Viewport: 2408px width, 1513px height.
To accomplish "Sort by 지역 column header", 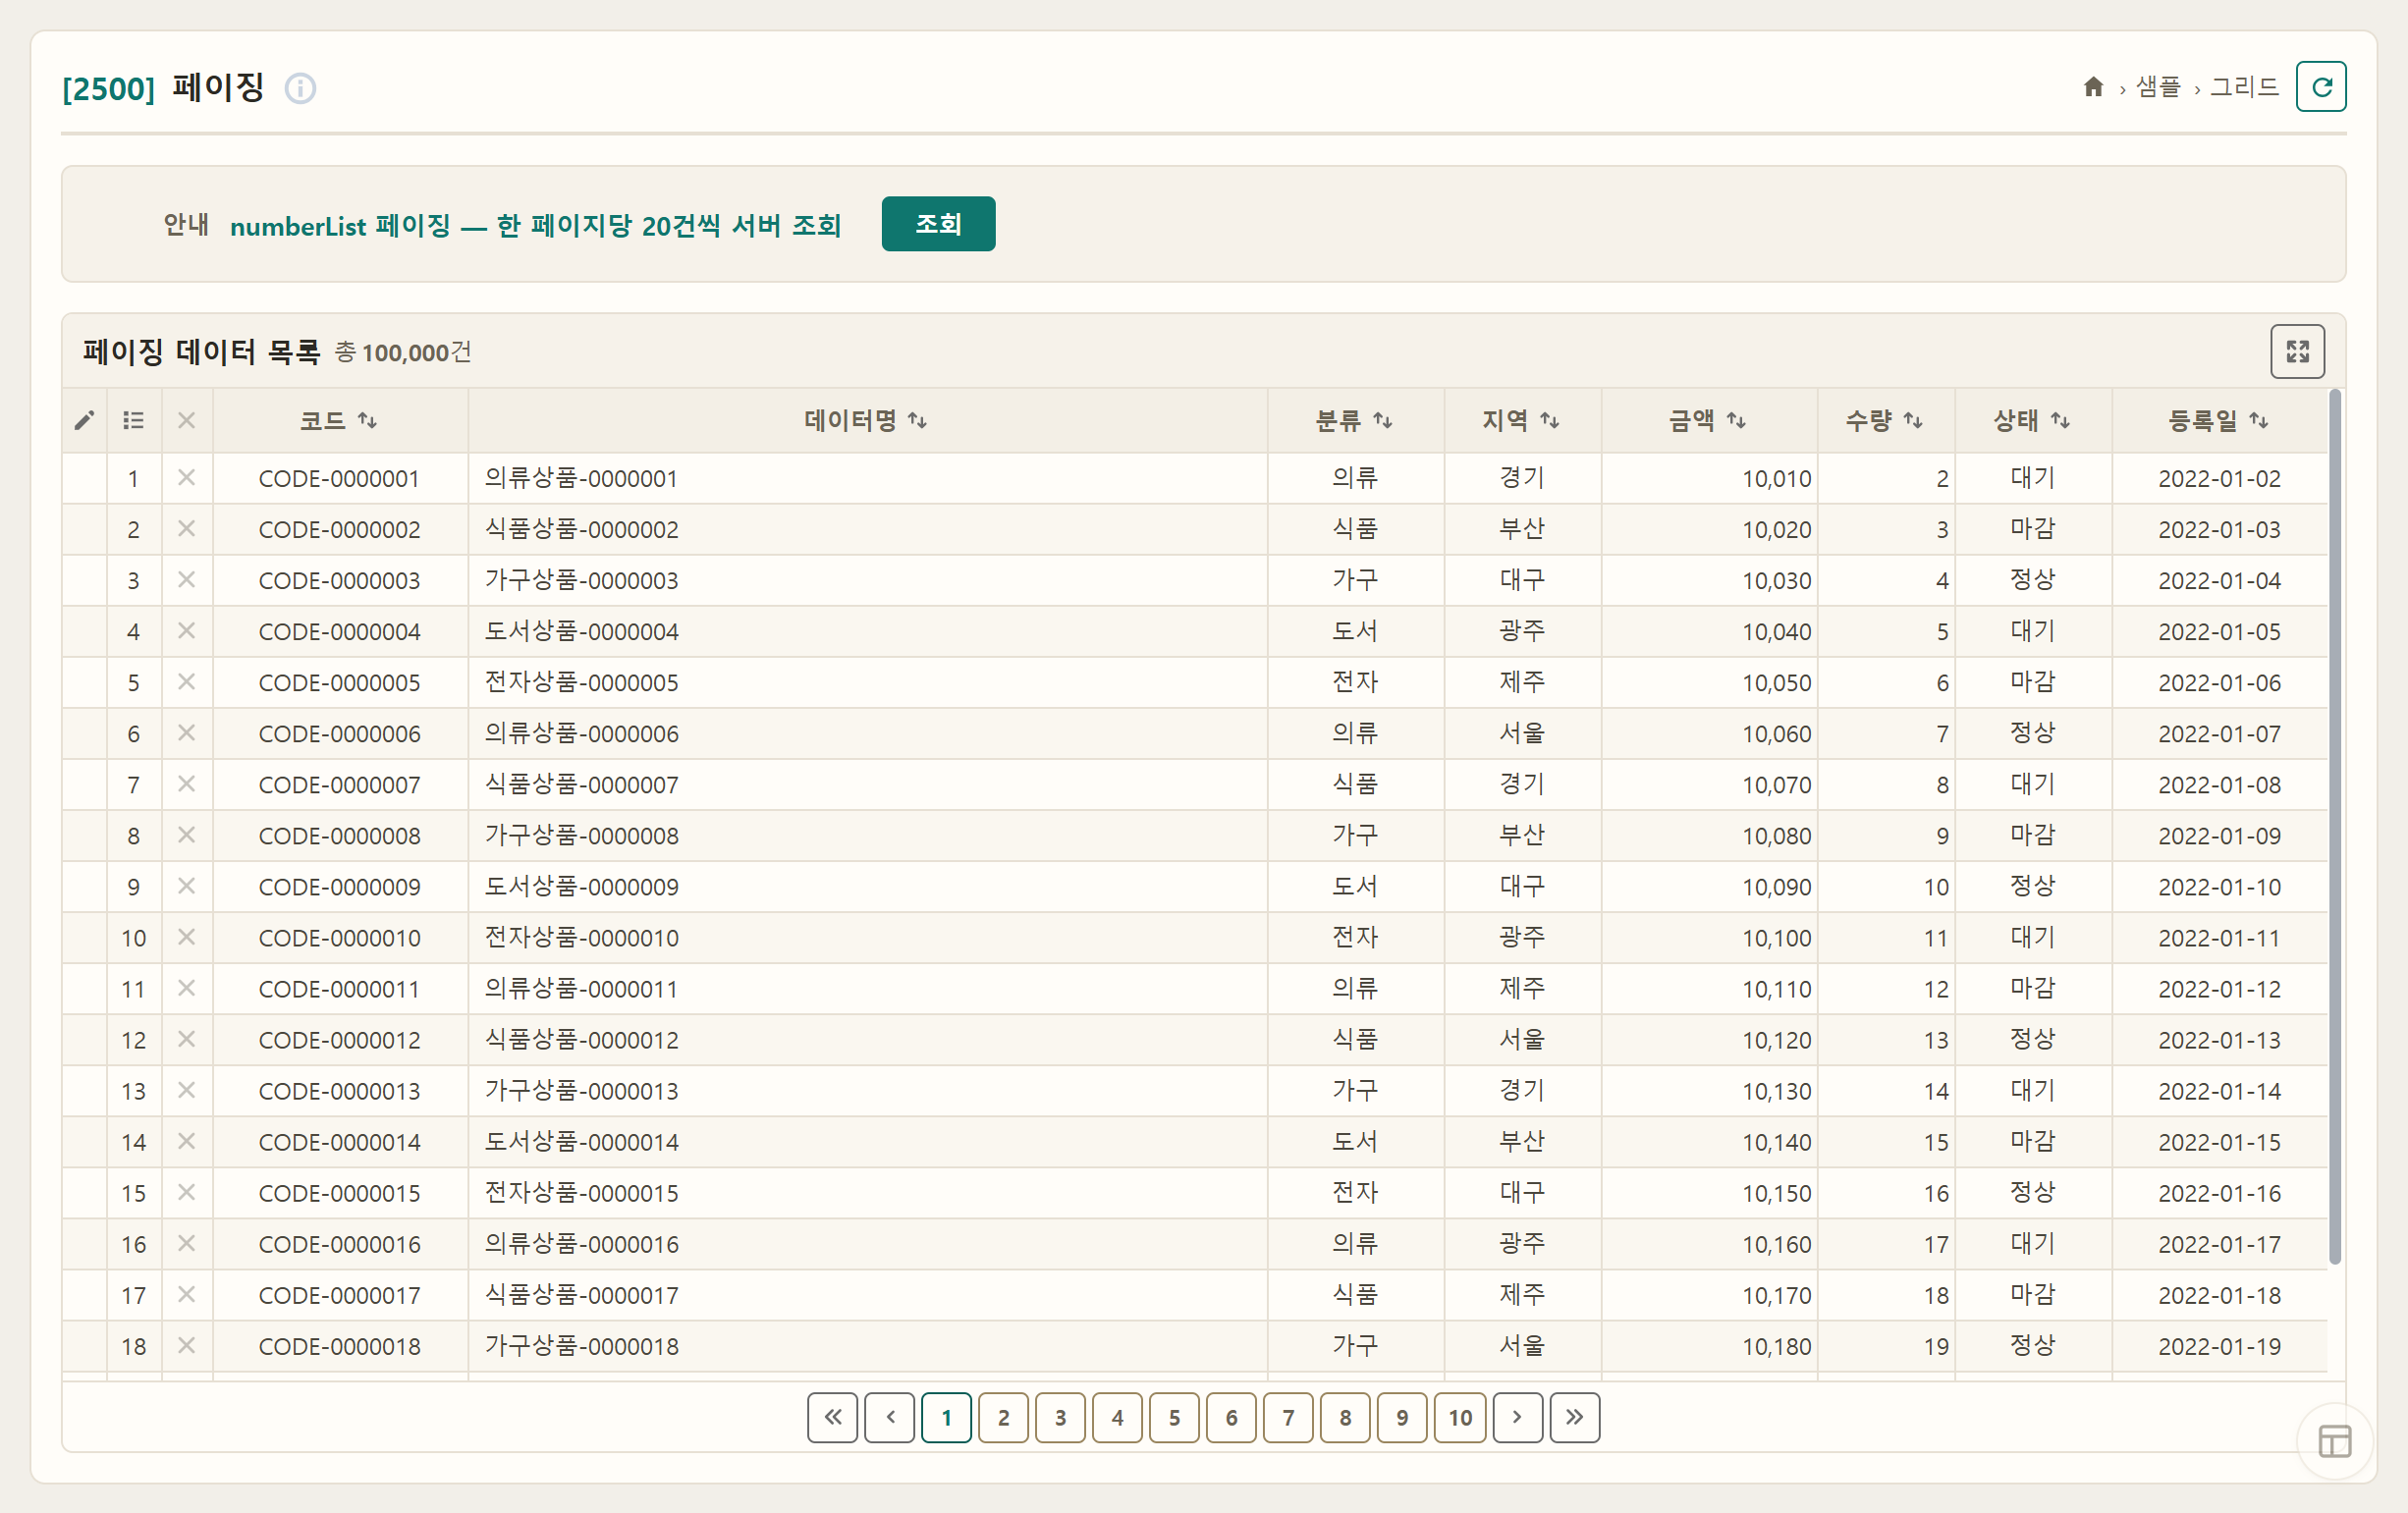I will tap(1521, 420).
